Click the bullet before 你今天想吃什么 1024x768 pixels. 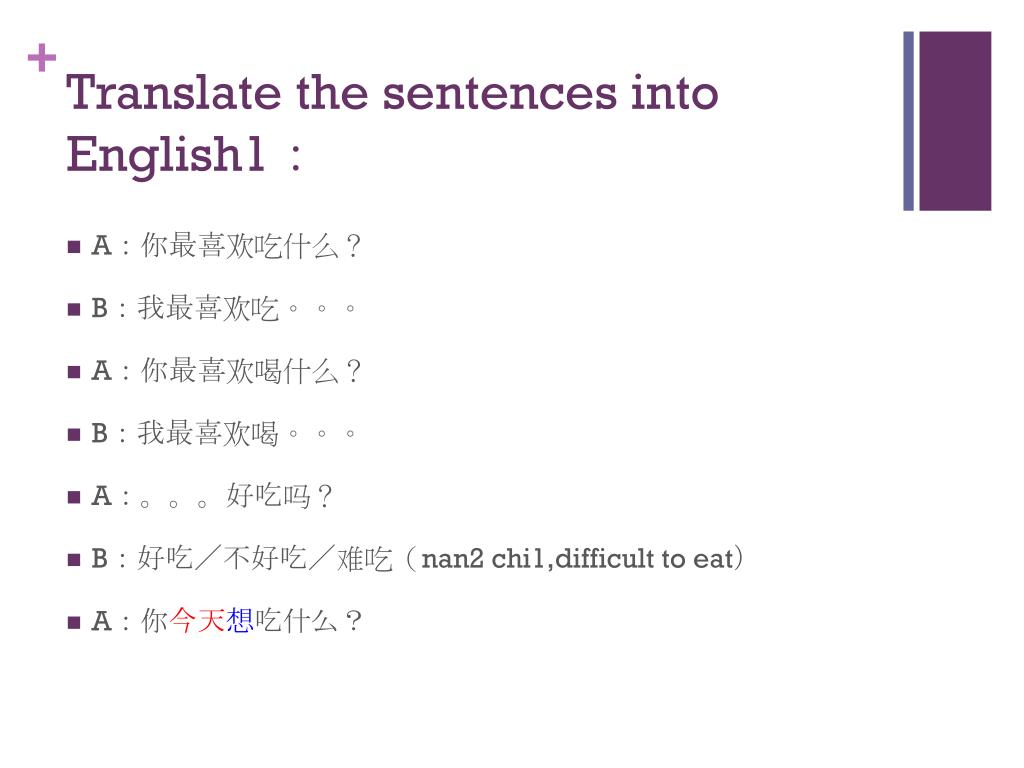click(x=74, y=622)
